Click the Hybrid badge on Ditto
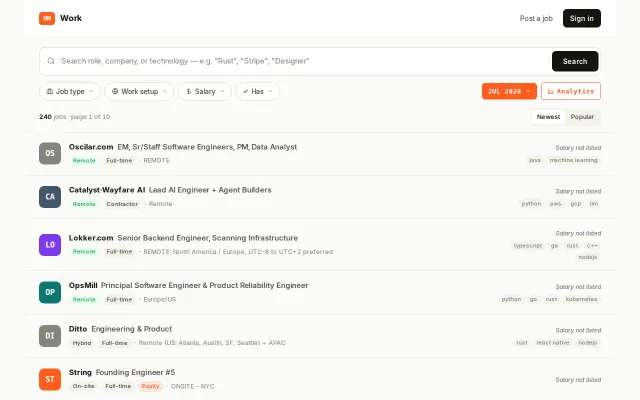The image size is (640, 400). point(82,343)
